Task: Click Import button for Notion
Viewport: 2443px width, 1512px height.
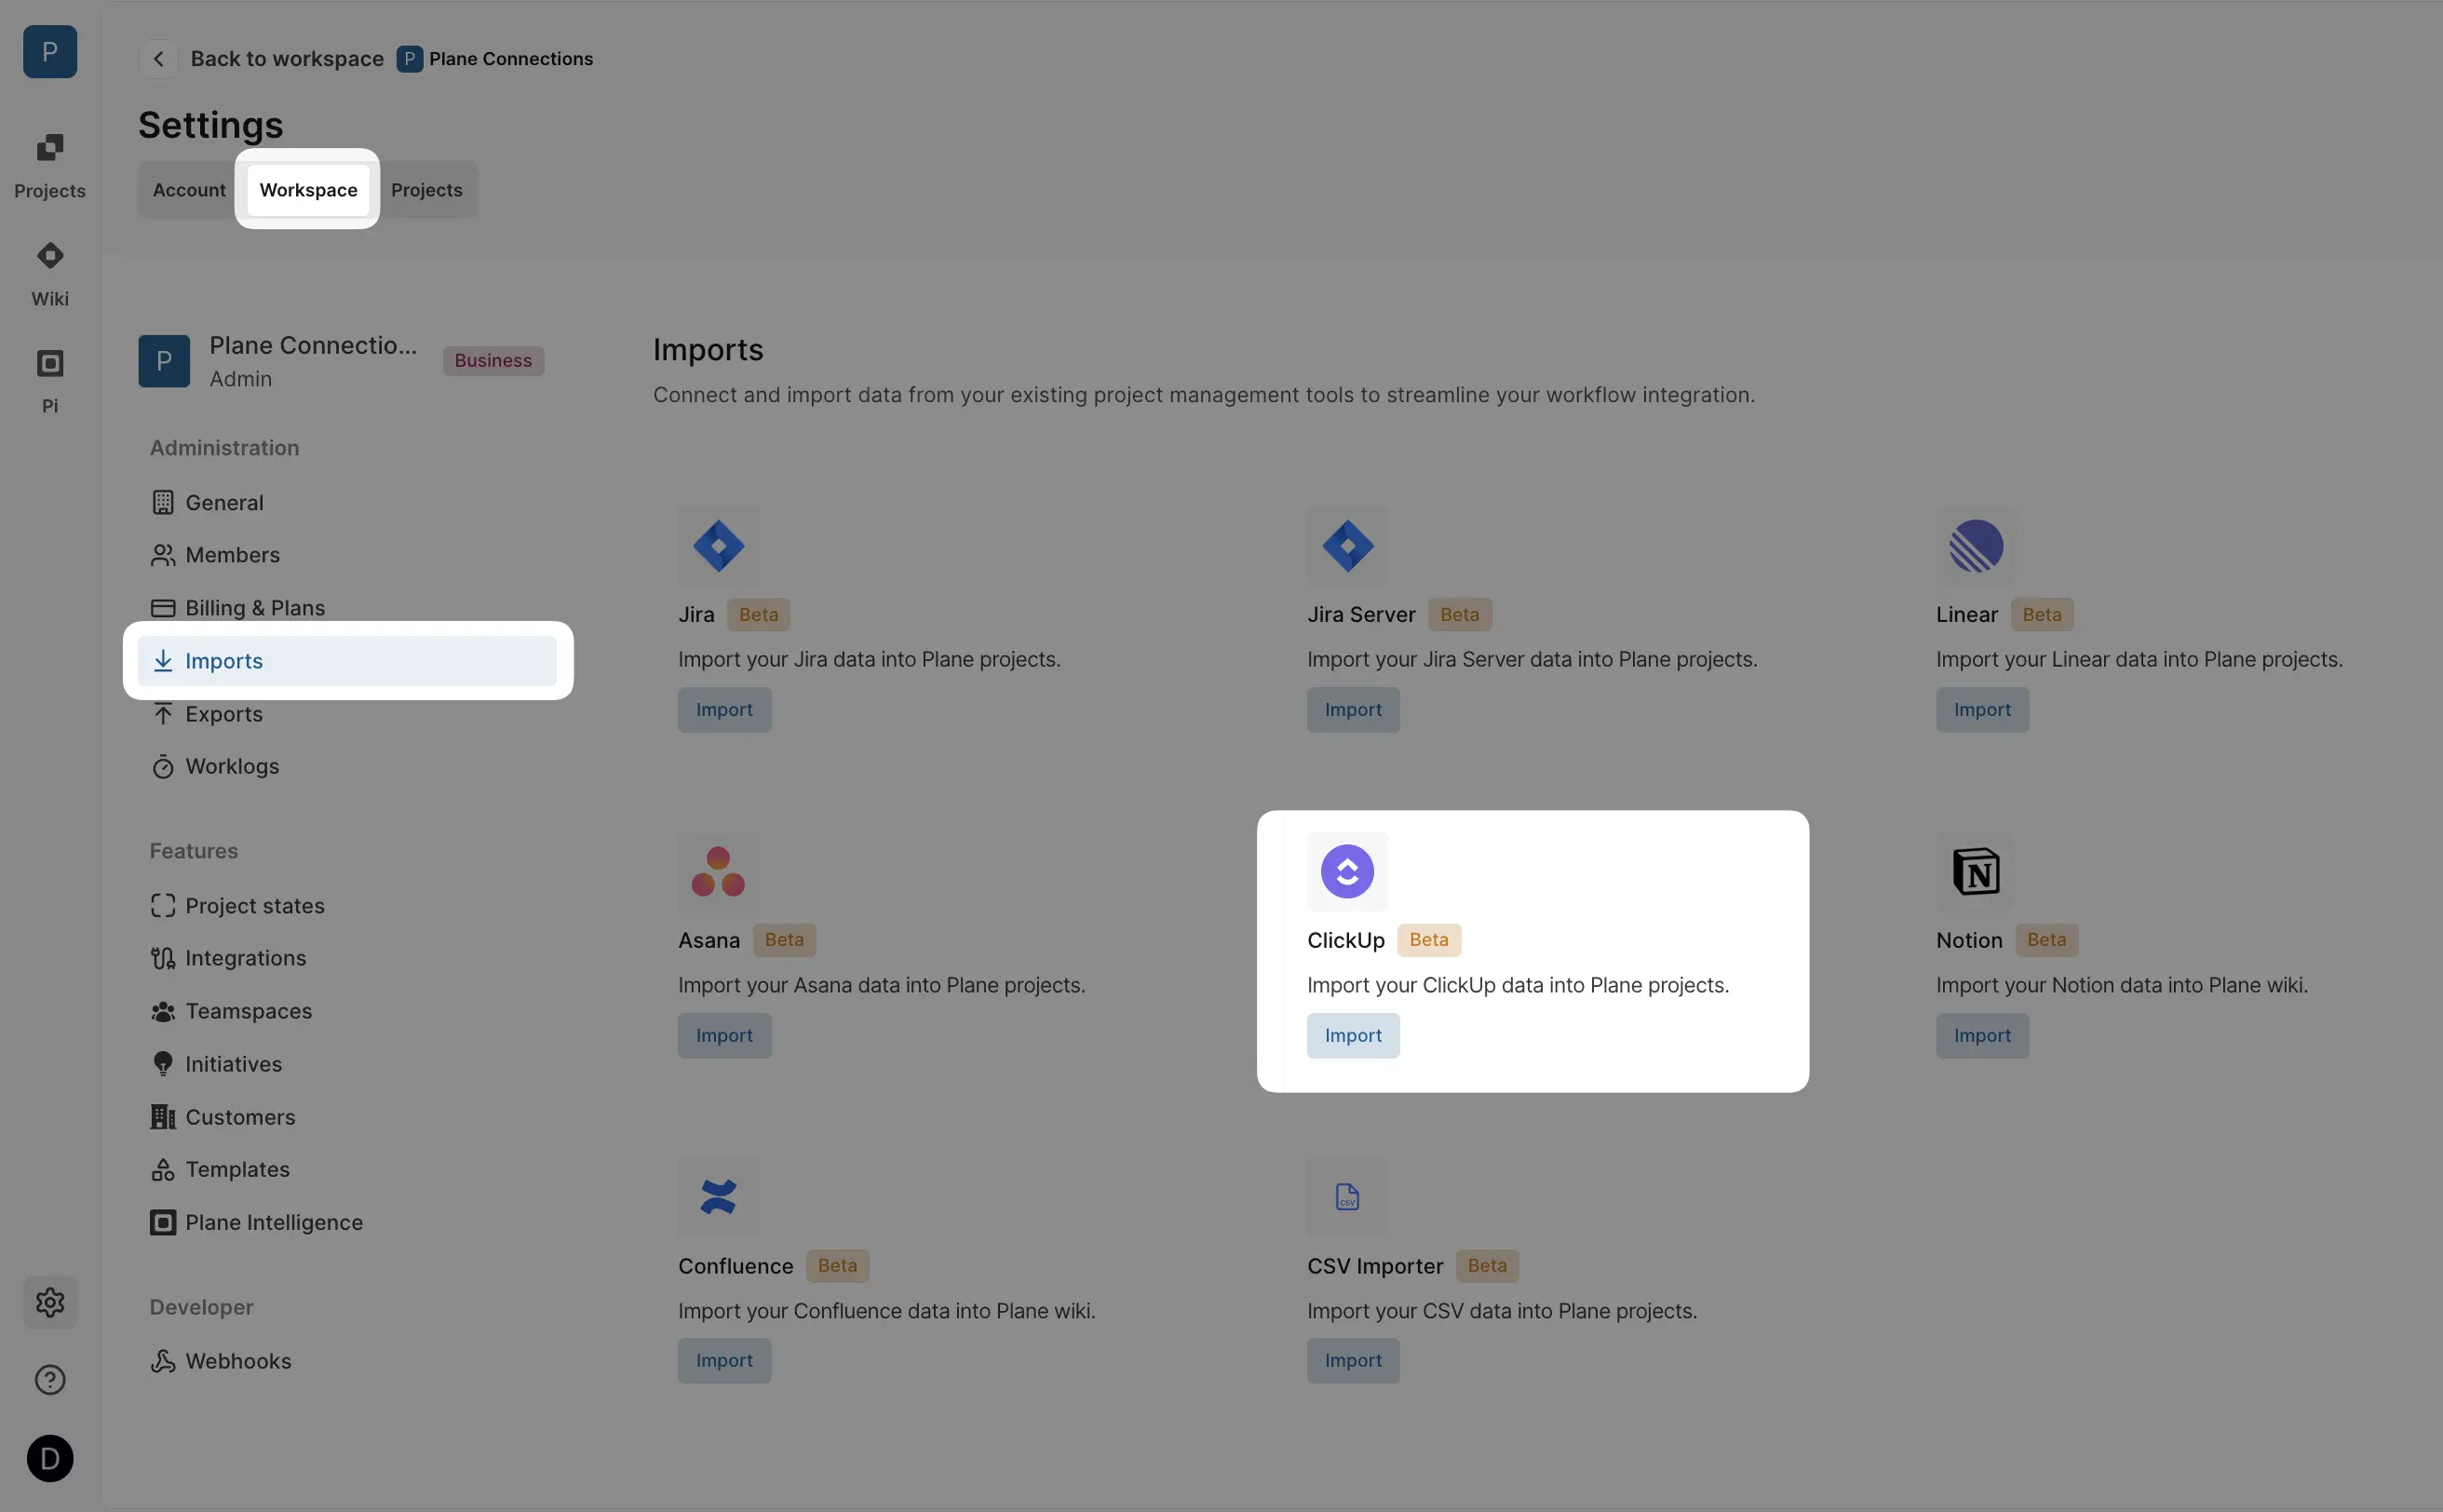Action: tap(1982, 1036)
